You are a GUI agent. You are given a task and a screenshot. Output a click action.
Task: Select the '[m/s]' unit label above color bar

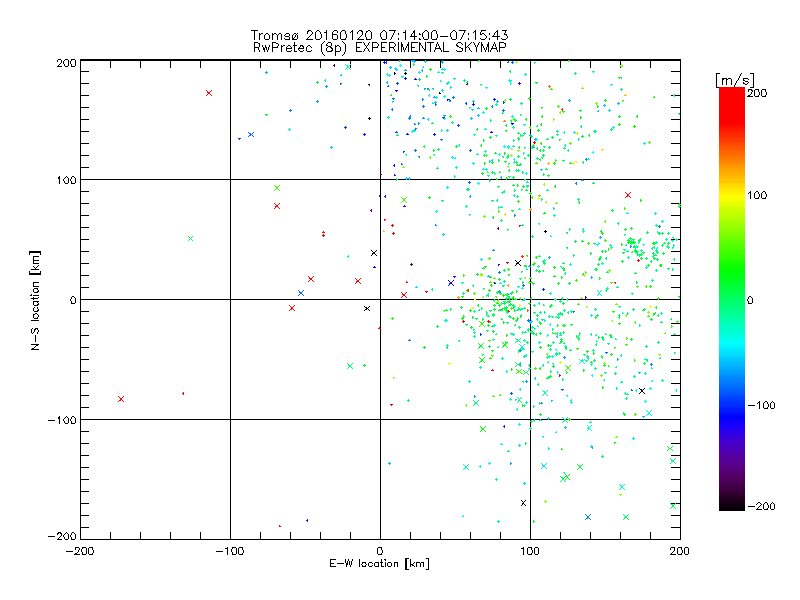(735, 81)
